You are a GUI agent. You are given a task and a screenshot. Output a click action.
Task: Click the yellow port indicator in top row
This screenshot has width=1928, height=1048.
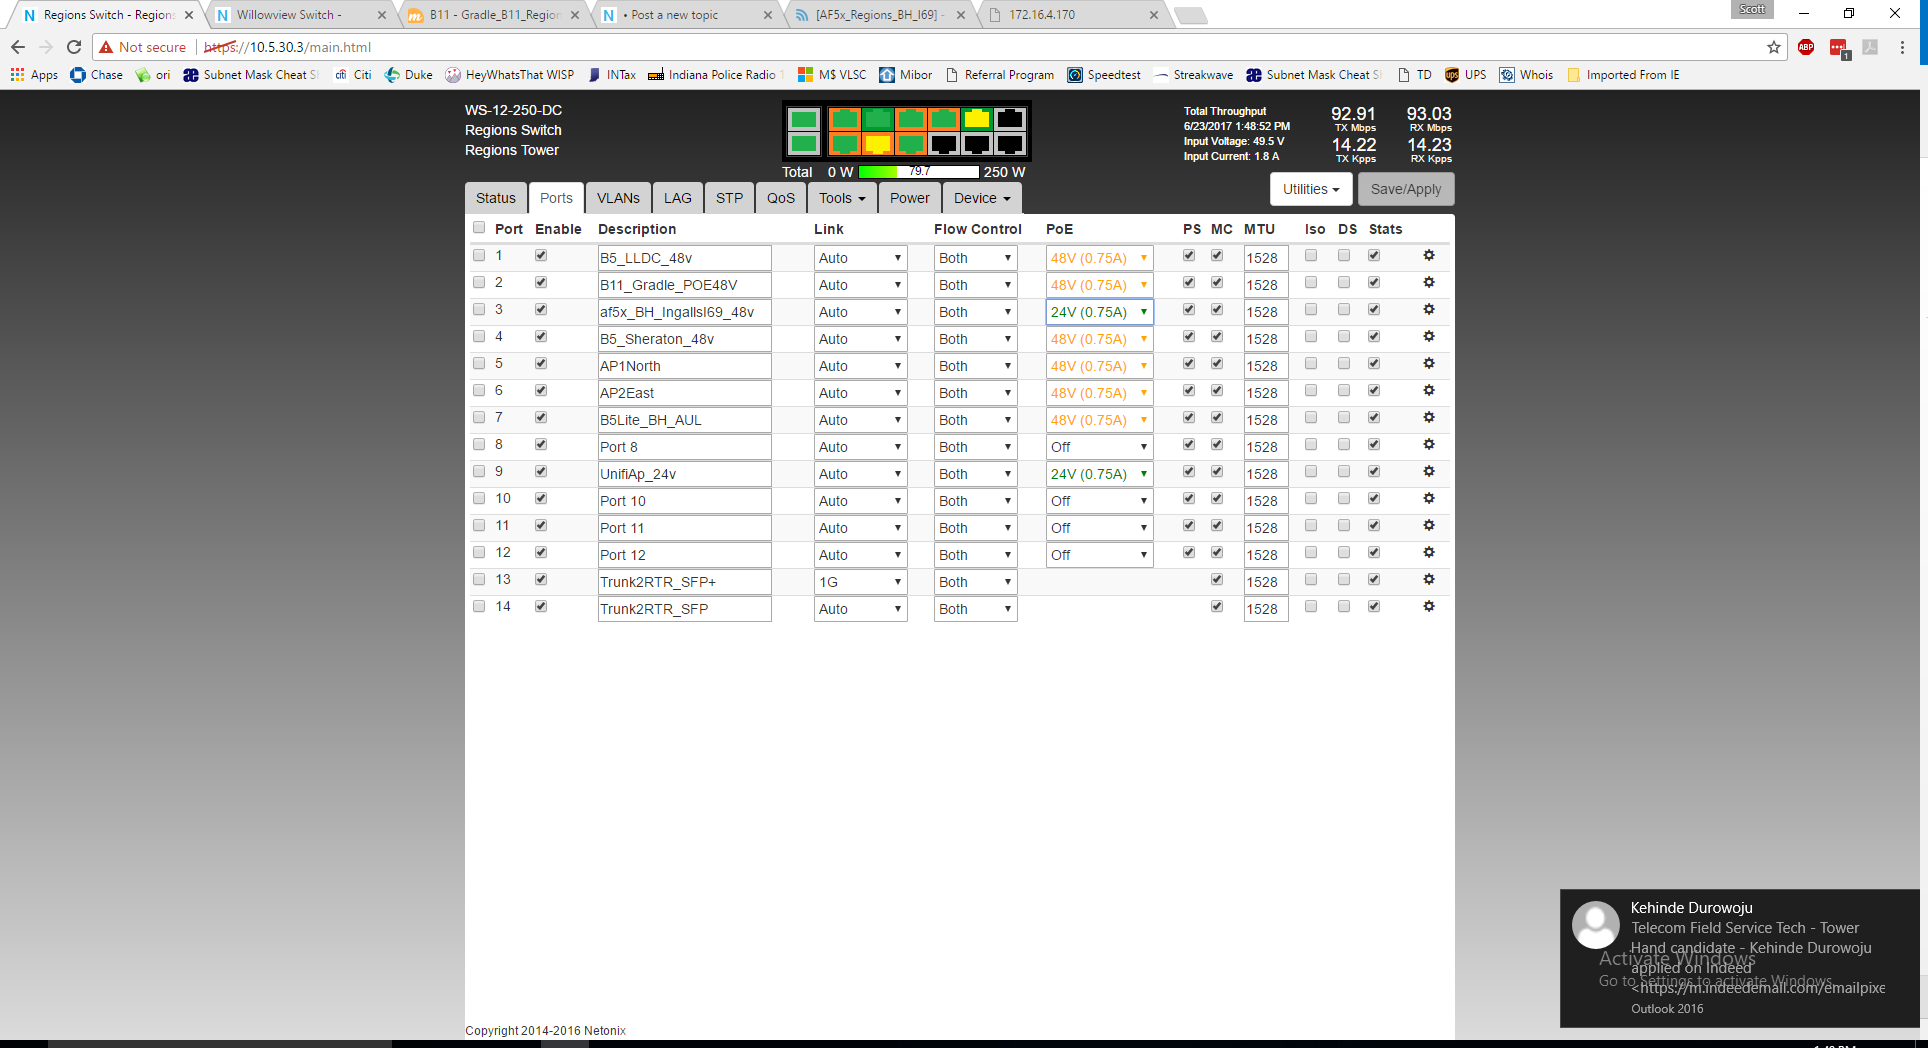click(x=976, y=120)
